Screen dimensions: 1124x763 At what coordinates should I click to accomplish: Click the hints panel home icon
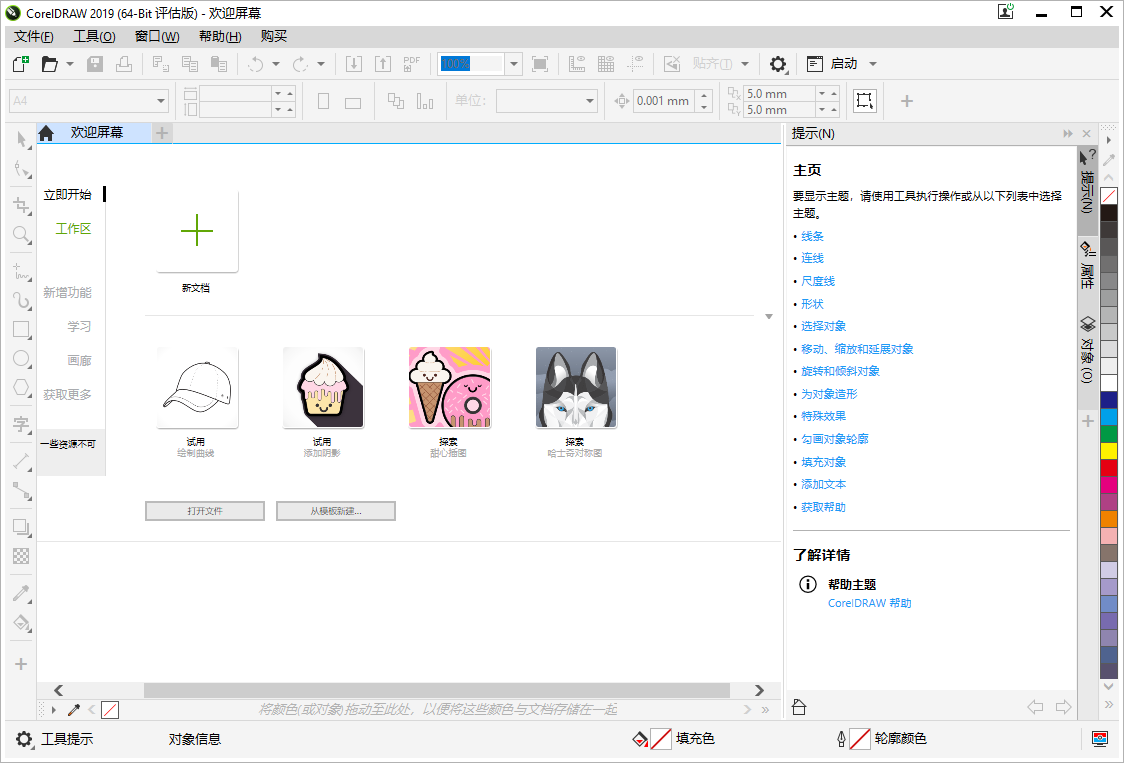[799, 708]
